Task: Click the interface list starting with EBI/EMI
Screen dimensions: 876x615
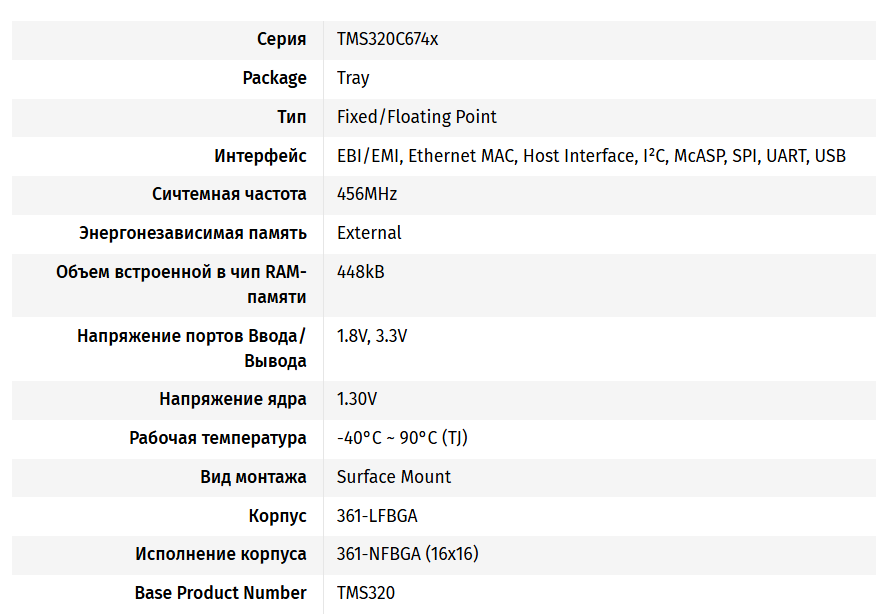Action: point(591,156)
